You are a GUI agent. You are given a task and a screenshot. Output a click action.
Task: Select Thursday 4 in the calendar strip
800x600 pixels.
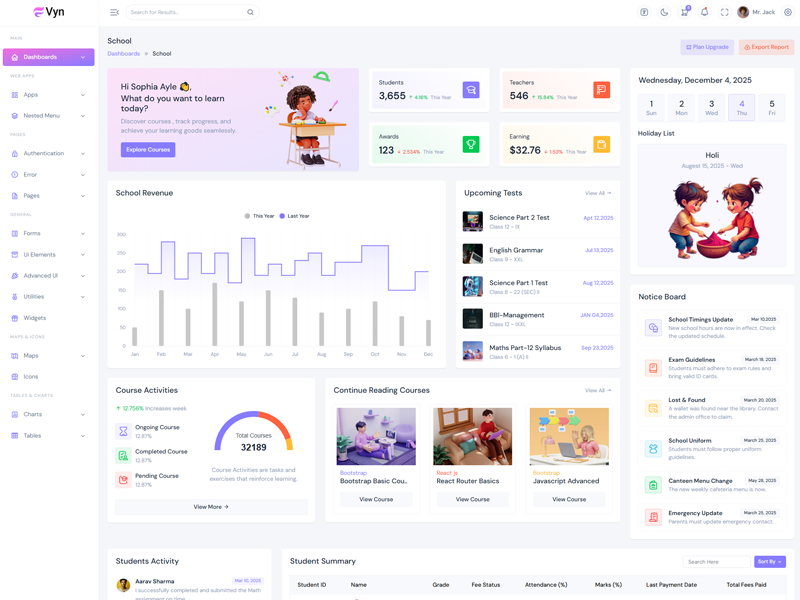pos(741,107)
